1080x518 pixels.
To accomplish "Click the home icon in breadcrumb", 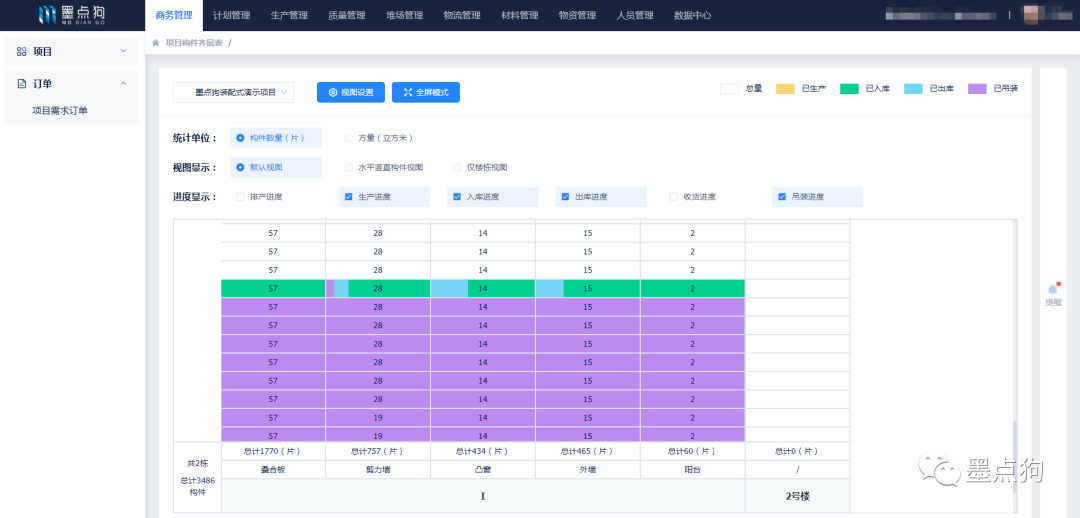I will 156,43.
